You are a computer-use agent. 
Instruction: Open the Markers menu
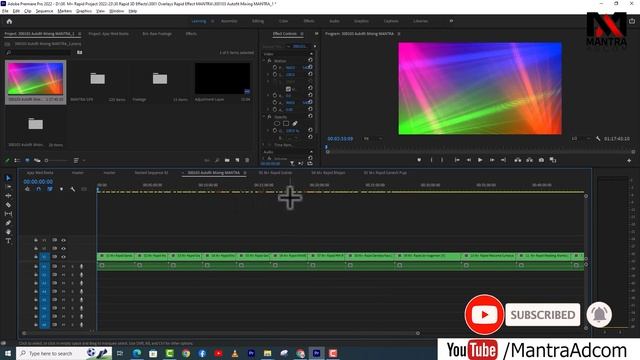(x=64, y=11)
